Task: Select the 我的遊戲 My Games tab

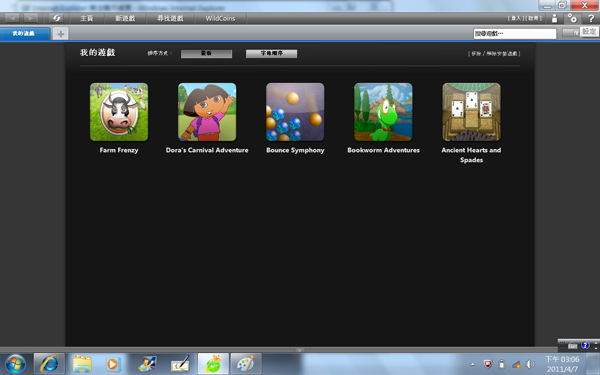Action: point(24,34)
